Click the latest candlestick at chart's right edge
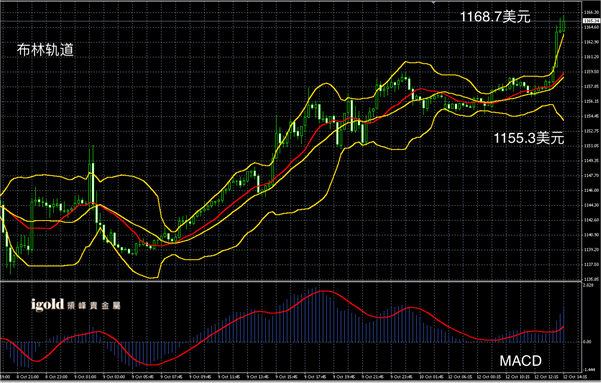The image size is (601, 383). tap(563, 25)
